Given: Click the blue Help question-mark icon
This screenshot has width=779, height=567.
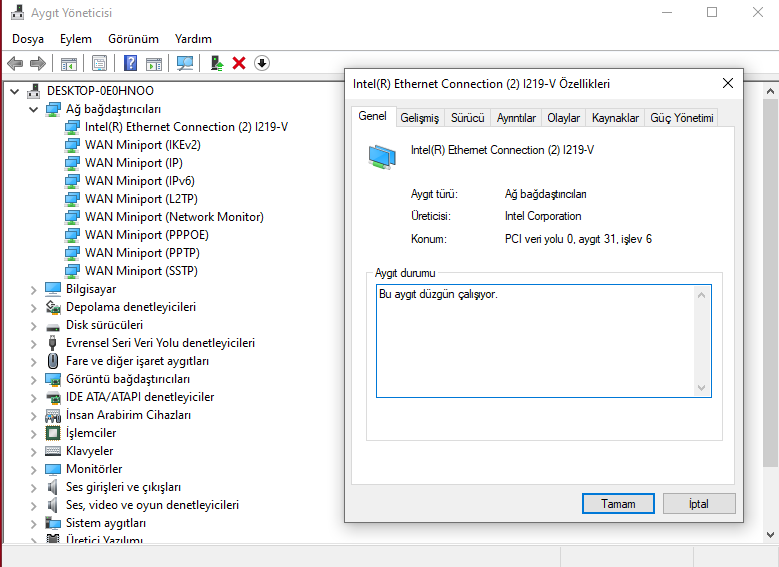Looking at the screenshot, I should (x=130, y=63).
